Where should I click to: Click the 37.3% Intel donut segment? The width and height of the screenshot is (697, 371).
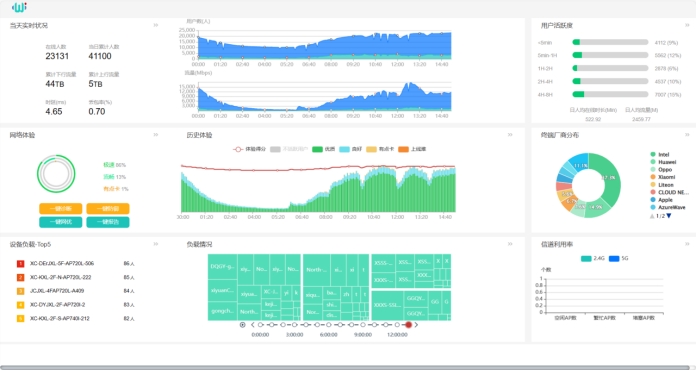click(610, 179)
